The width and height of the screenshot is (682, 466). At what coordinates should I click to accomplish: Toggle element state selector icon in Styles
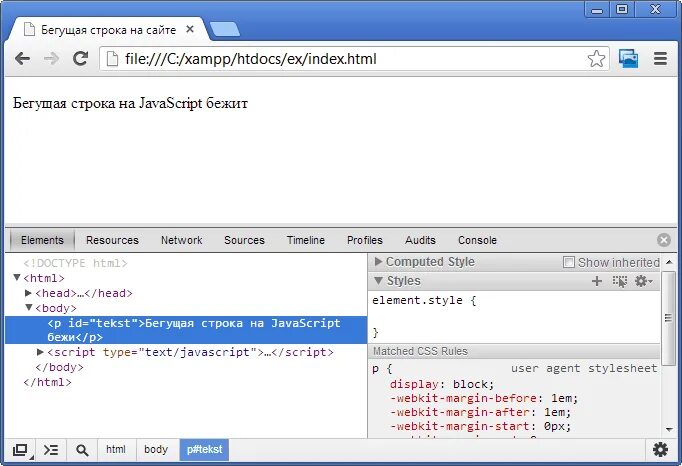click(x=619, y=281)
